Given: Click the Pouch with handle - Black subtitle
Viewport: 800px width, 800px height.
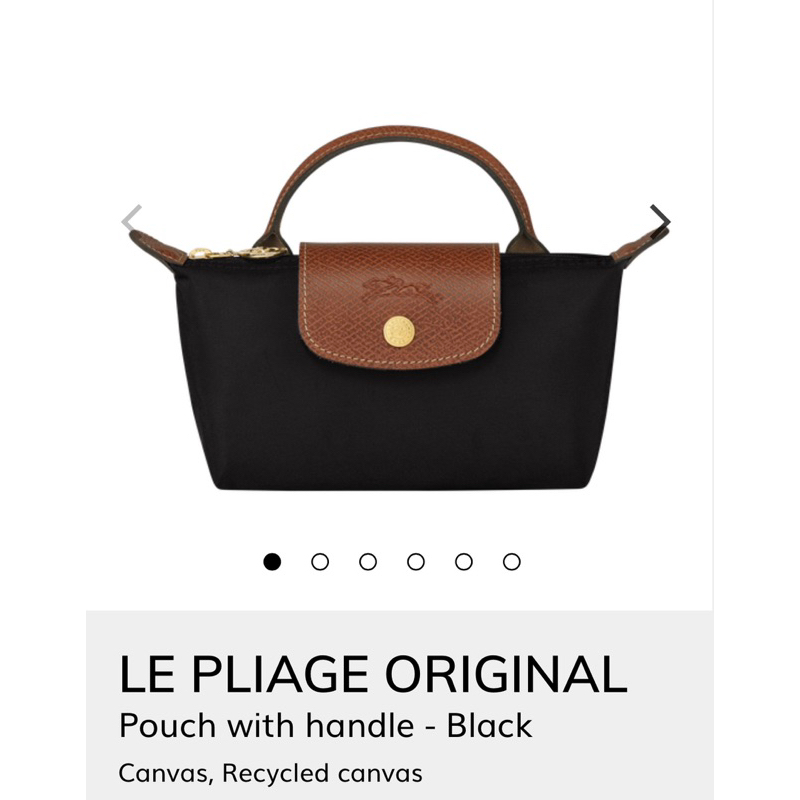Looking at the screenshot, I should [x=326, y=726].
